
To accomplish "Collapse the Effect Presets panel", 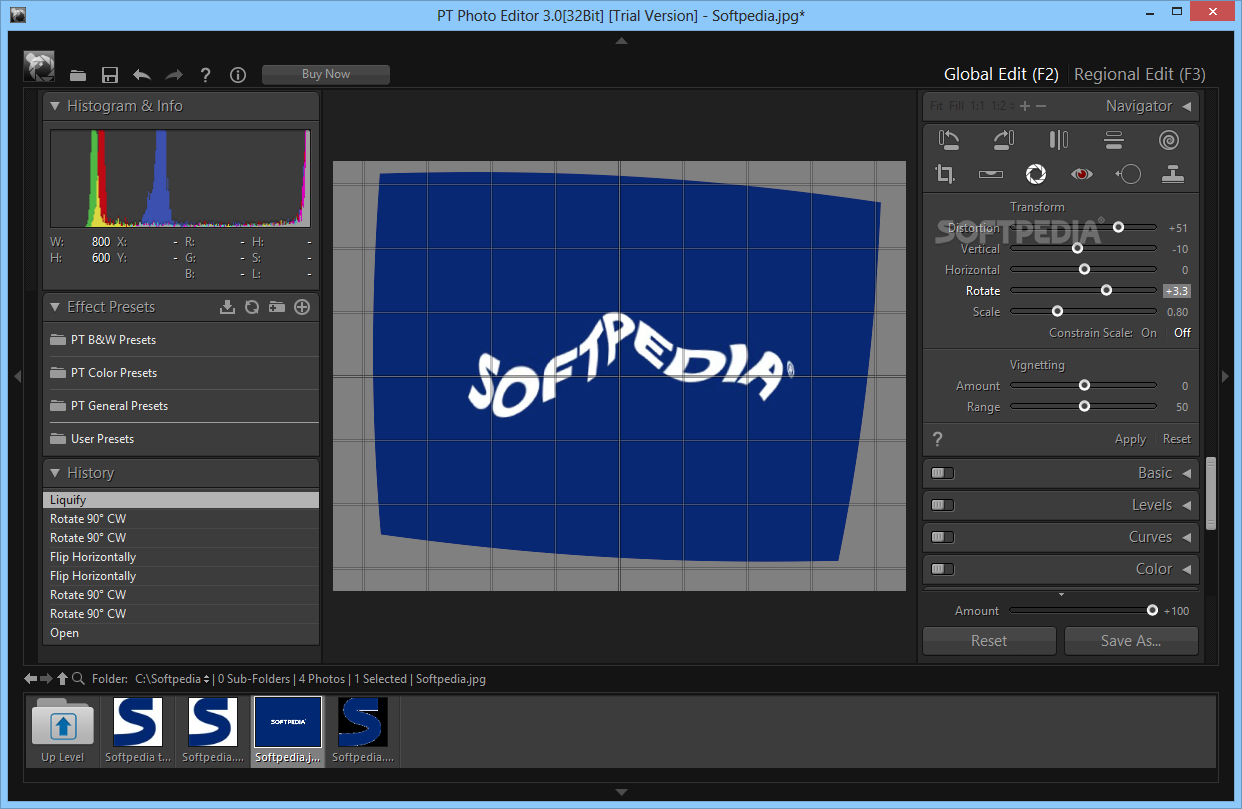I will (x=55, y=307).
